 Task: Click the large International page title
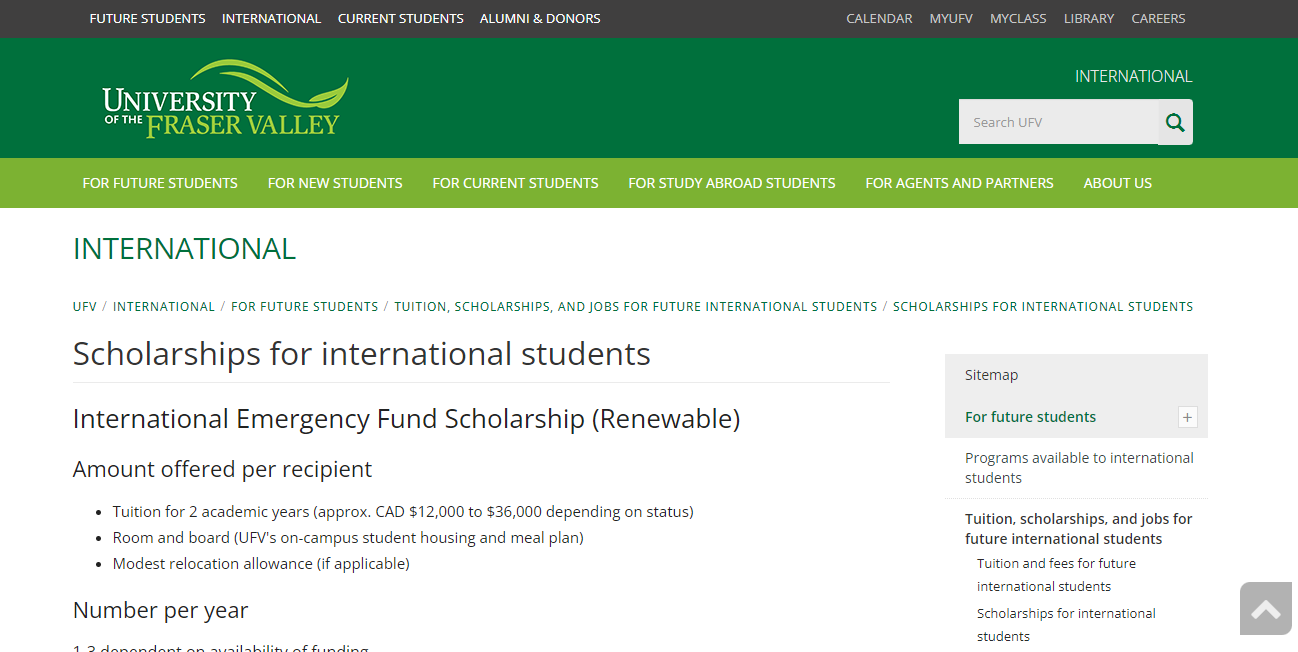pyautogui.click(x=184, y=249)
